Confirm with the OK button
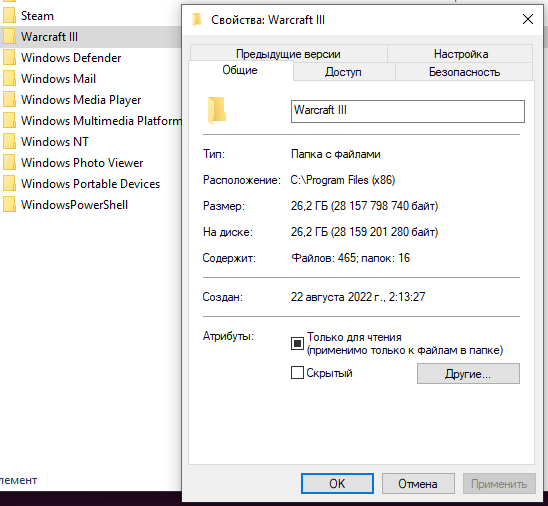Viewport: 548px width, 506px height. click(x=337, y=484)
